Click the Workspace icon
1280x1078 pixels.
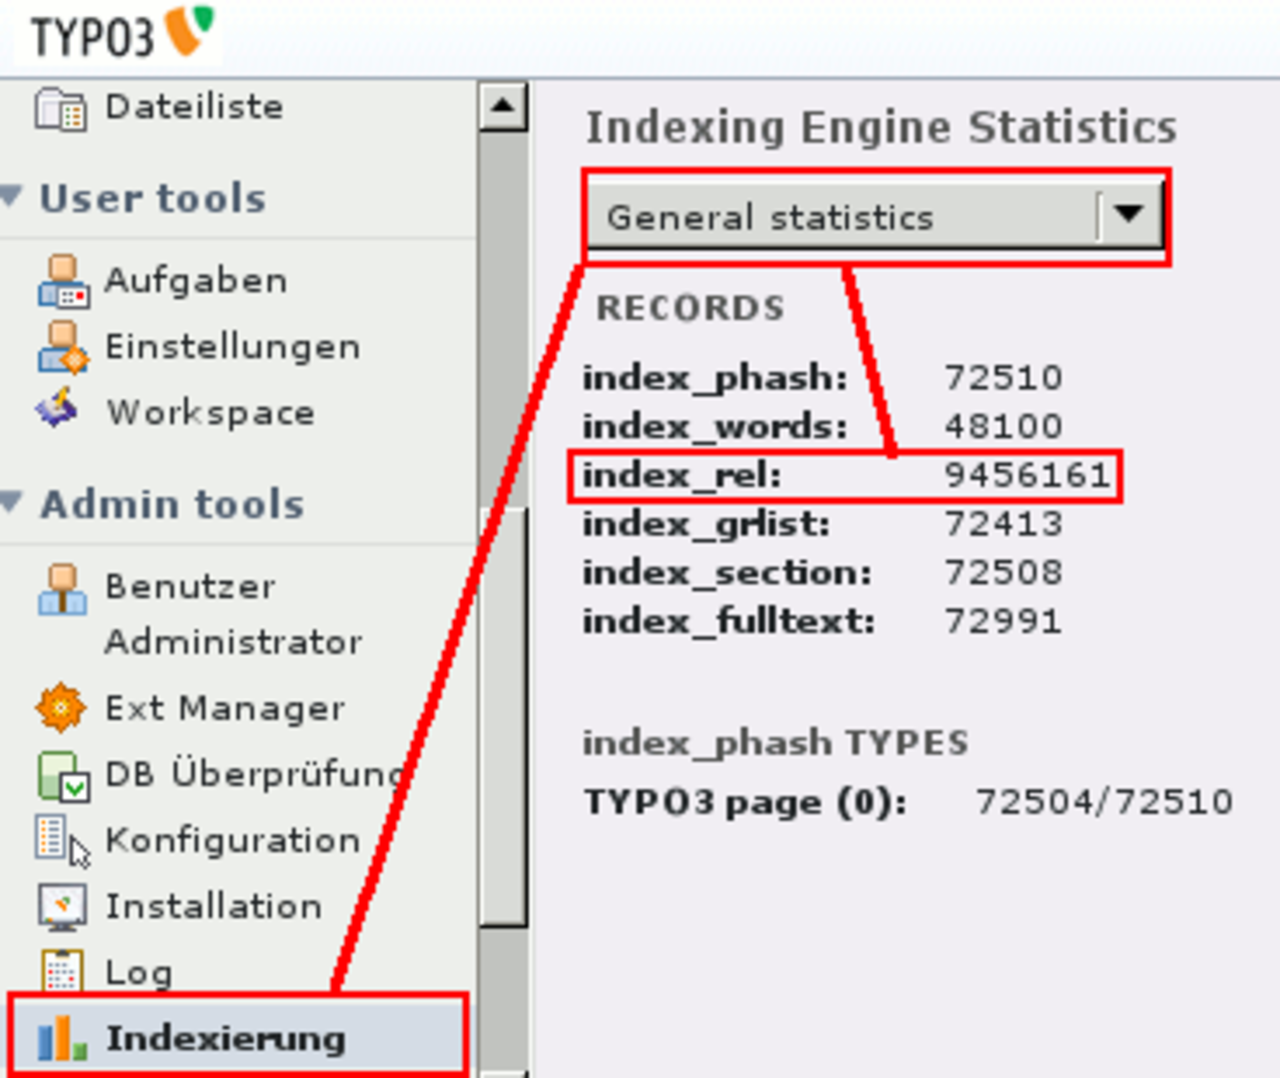tap(57, 409)
